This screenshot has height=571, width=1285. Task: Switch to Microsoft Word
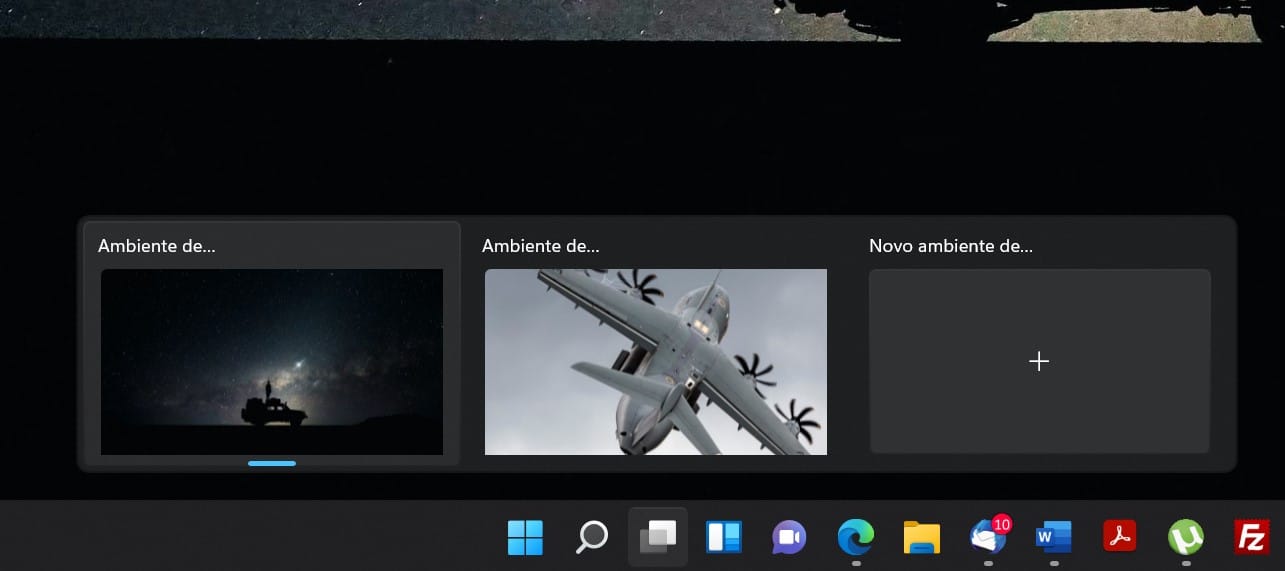(1053, 538)
